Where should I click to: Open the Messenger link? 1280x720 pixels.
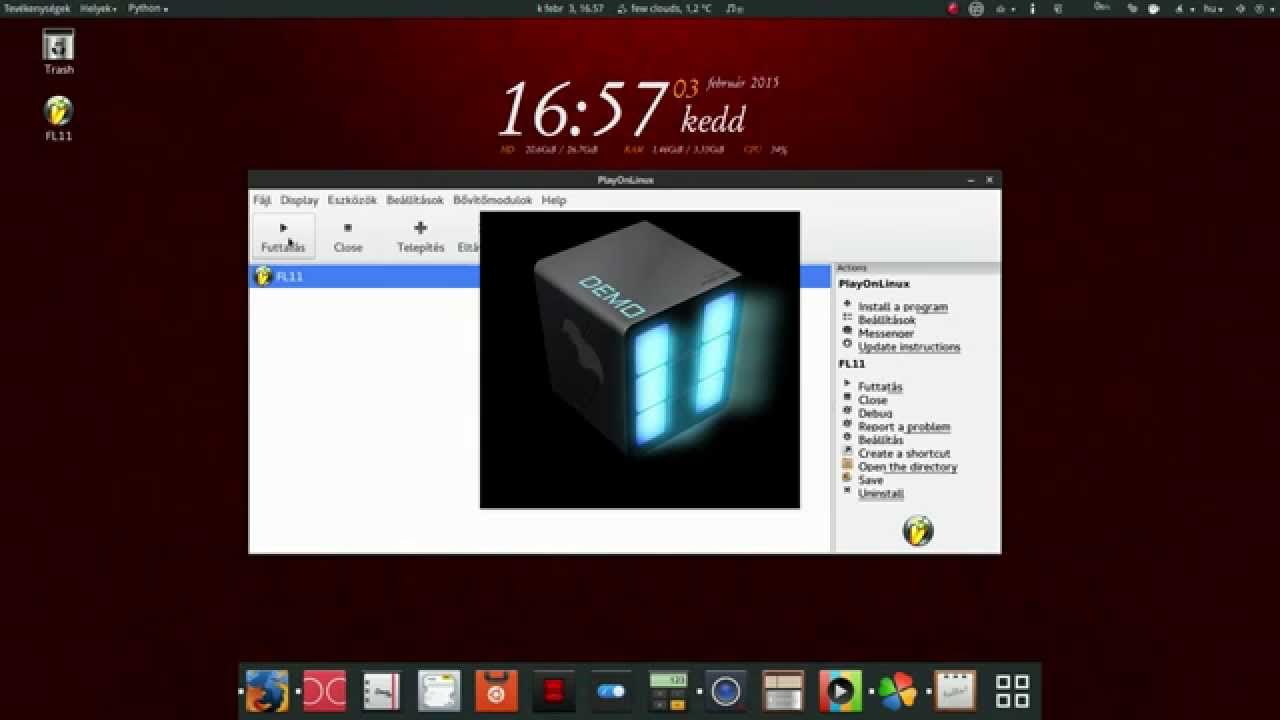tap(886, 333)
